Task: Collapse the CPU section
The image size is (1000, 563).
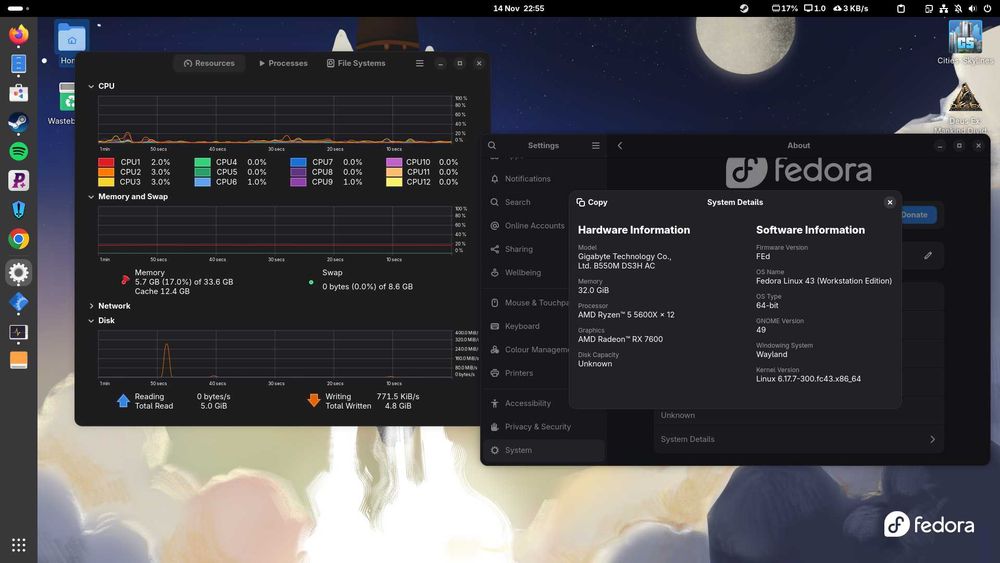Action: (91, 86)
